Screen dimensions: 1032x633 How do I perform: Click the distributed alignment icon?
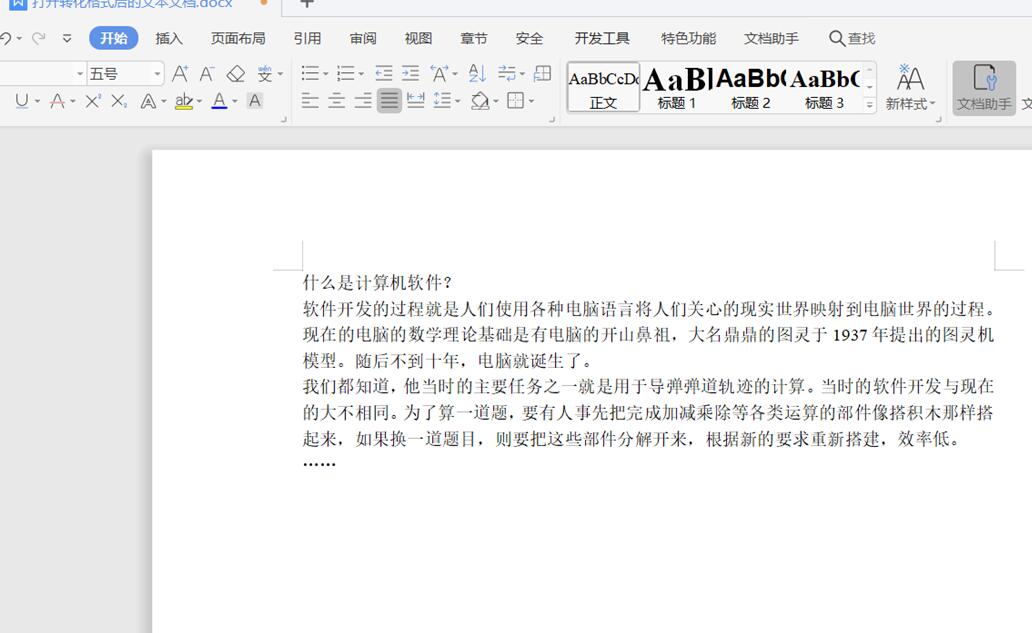[x=415, y=101]
